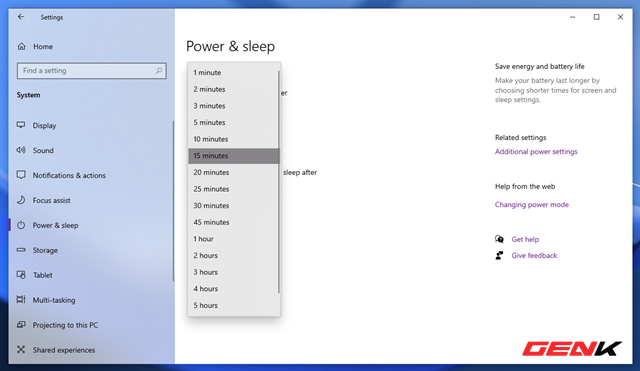
Task: Click the Storage drive icon
Action: [21, 250]
